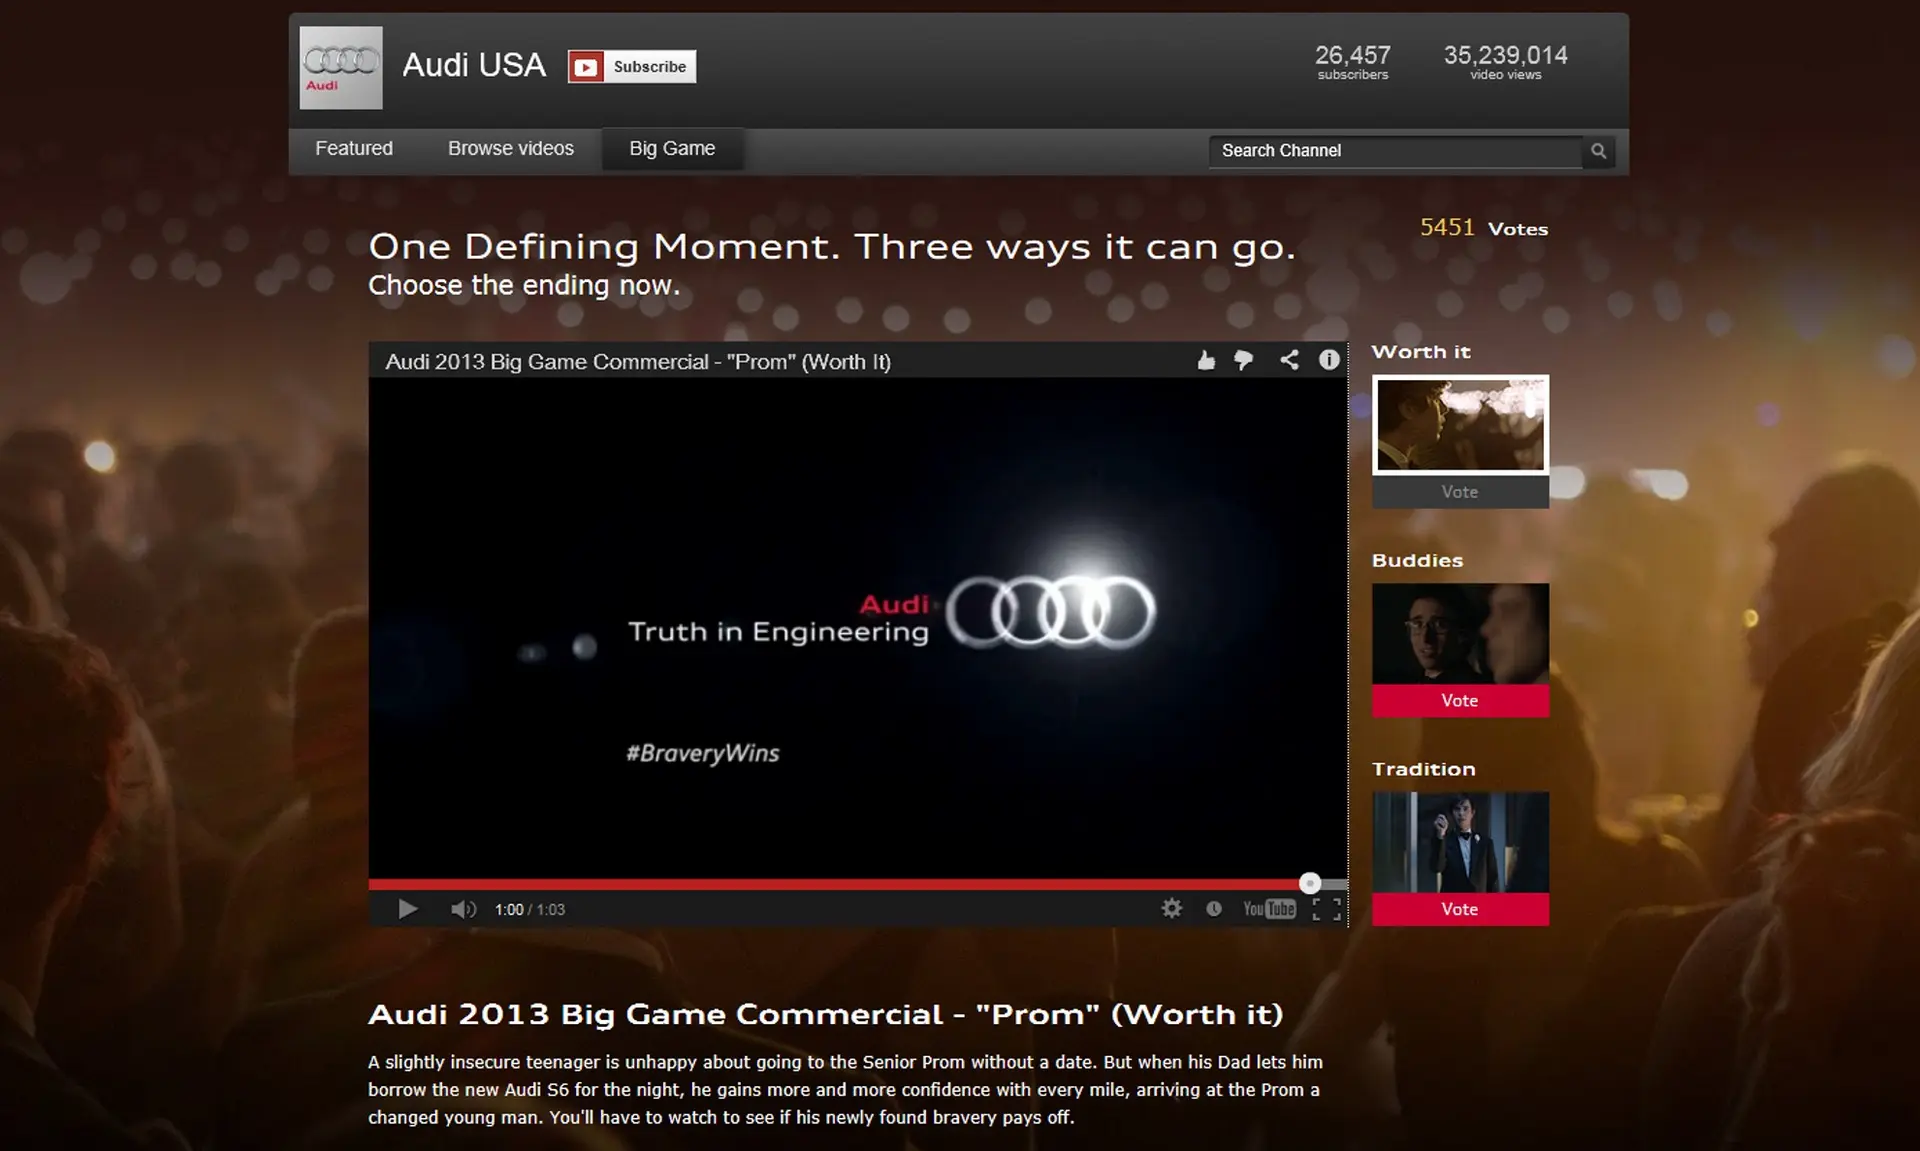Click the Choose the ending now text
The height and width of the screenshot is (1151, 1920).
coord(524,285)
